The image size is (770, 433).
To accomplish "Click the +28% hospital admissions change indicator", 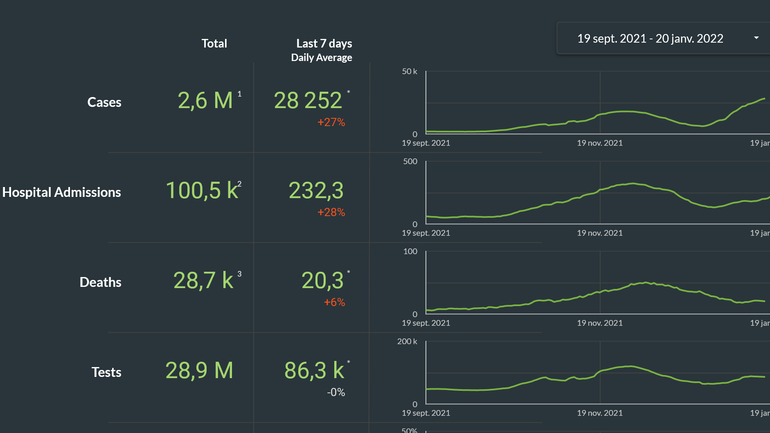I will pyautogui.click(x=331, y=212).
